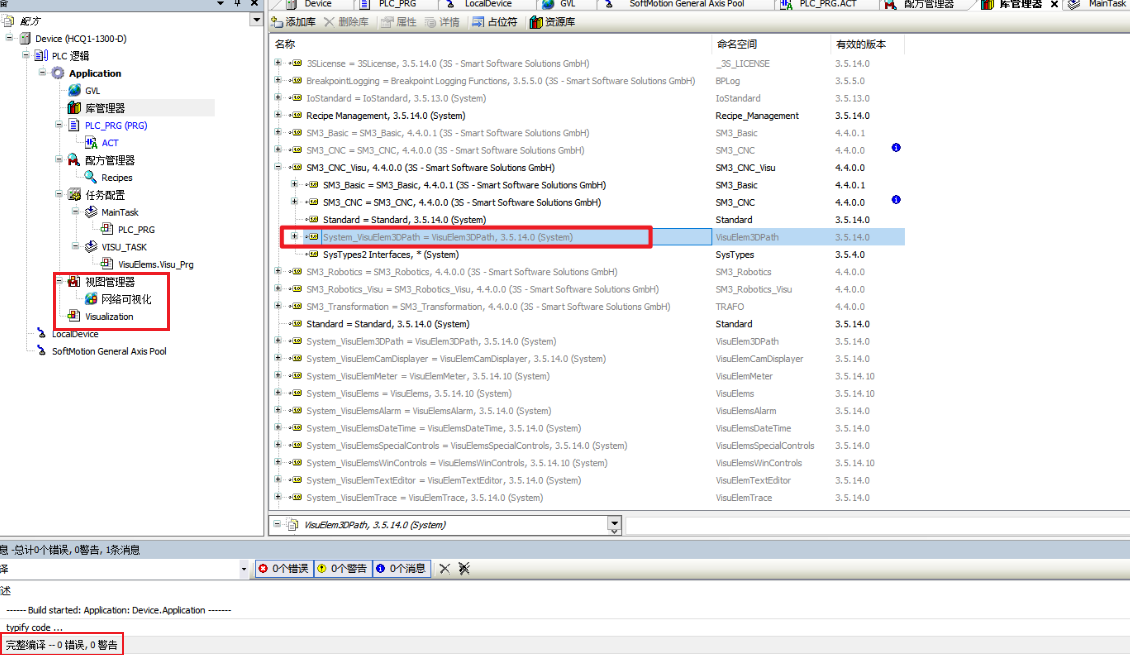
Task: Toggle the messages filter (0个消息)
Action: [401, 569]
